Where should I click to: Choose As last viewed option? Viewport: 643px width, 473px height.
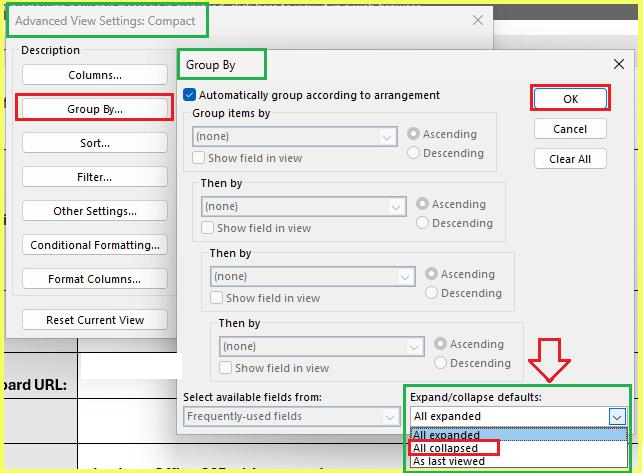pyautogui.click(x=449, y=461)
